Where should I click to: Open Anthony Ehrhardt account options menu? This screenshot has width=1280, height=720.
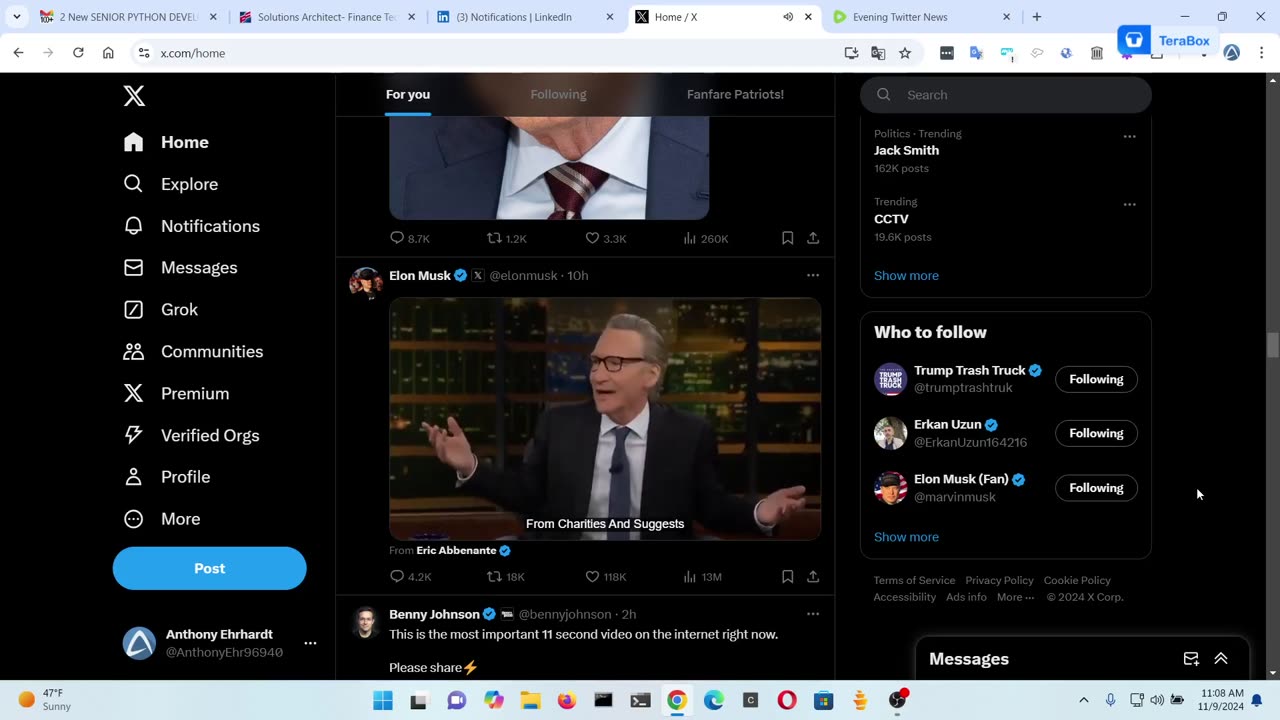[310, 643]
